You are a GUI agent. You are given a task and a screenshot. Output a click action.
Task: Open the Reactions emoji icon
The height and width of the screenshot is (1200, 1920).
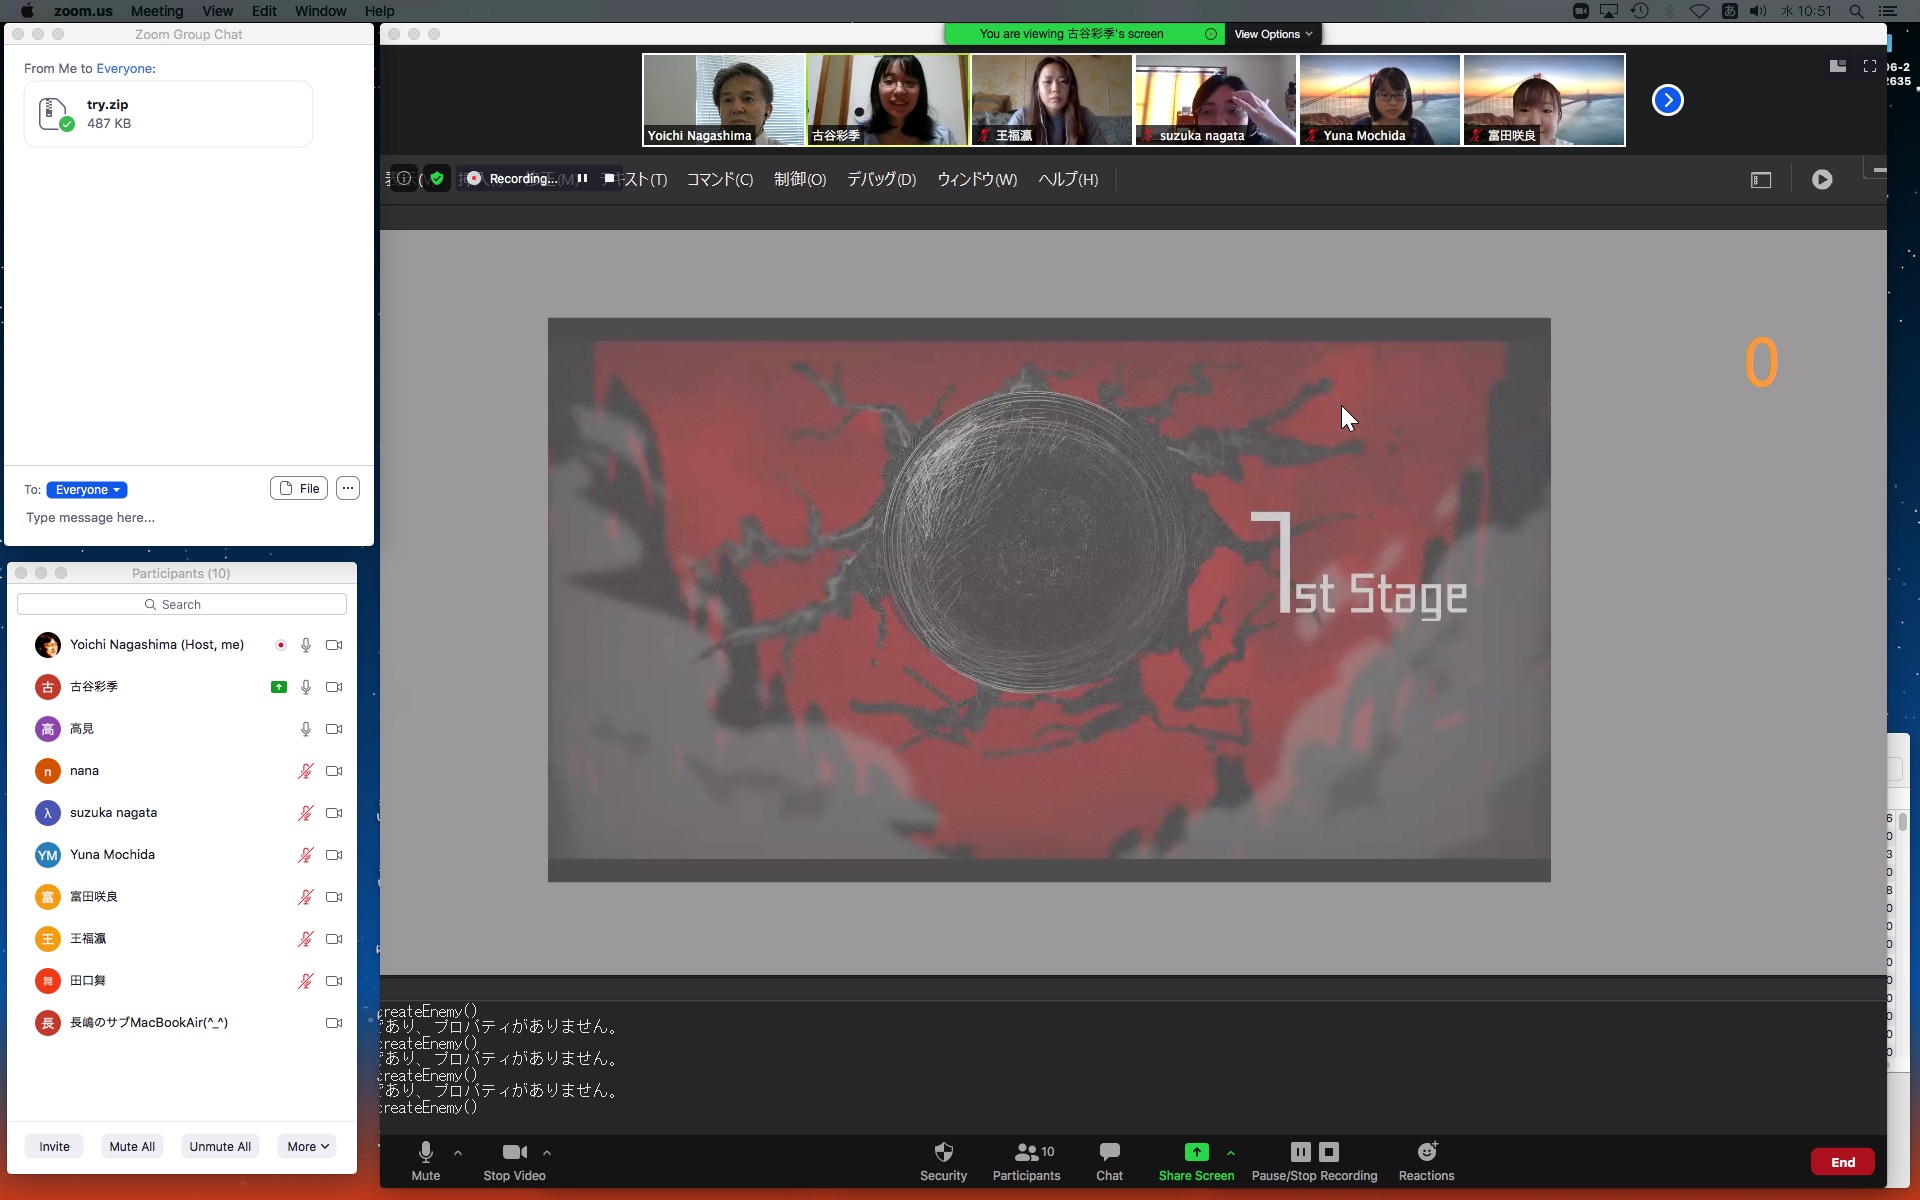pos(1426,1152)
